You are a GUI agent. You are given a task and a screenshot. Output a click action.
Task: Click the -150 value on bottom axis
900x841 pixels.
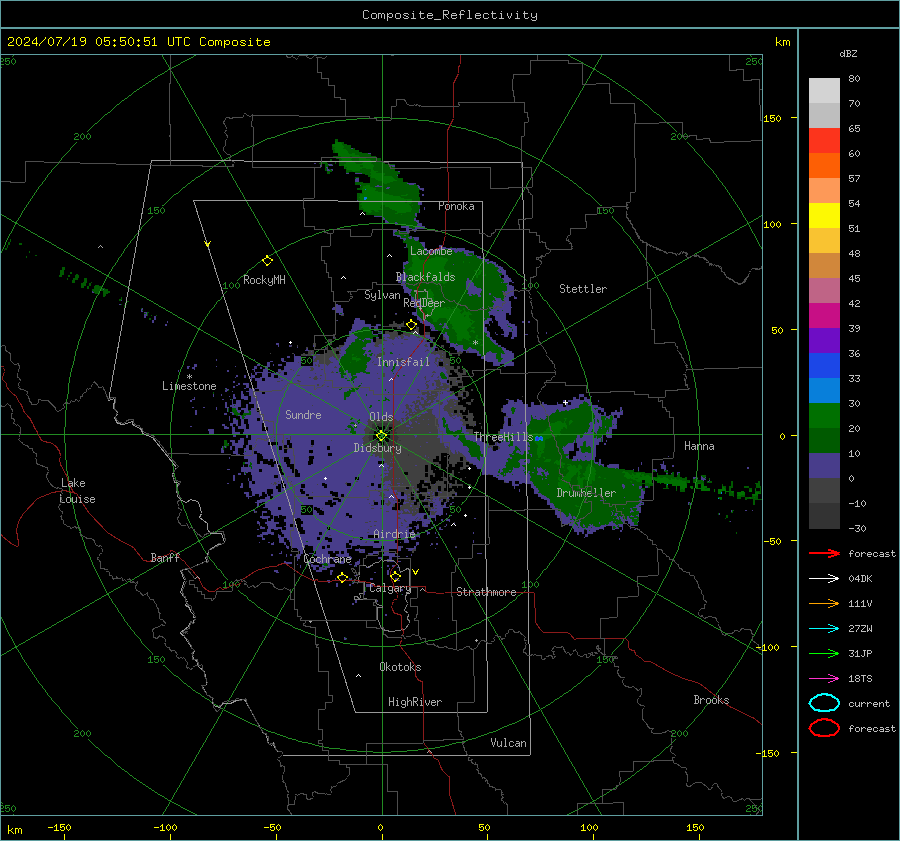[x=59, y=827]
